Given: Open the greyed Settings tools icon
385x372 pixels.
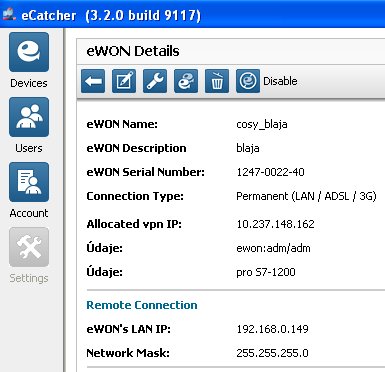Looking at the screenshot, I should 29,247.
